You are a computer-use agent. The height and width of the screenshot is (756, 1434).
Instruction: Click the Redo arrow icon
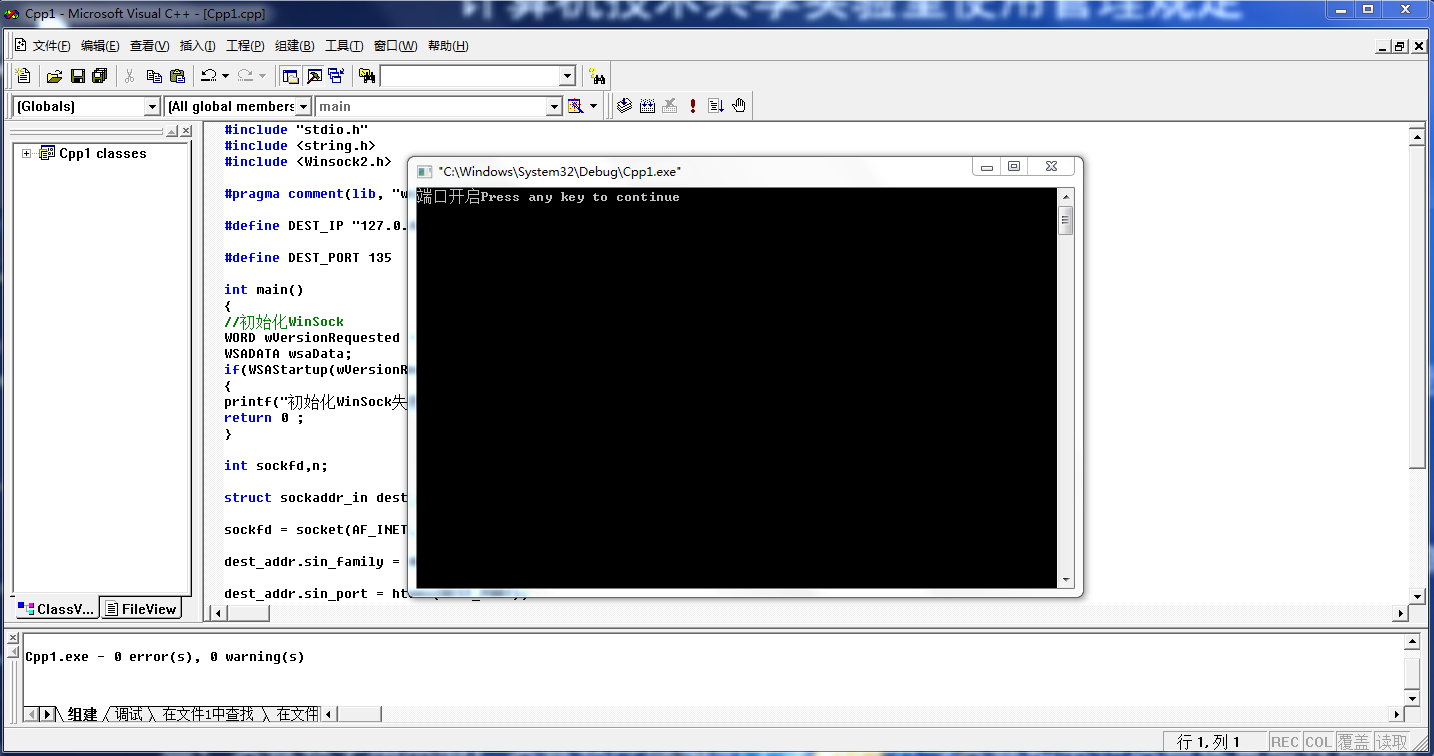(x=246, y=76)
